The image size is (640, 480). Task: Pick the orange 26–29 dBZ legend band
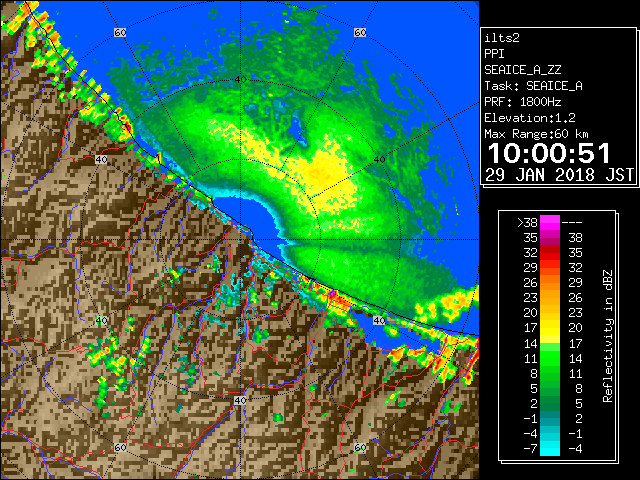point(550,283)
